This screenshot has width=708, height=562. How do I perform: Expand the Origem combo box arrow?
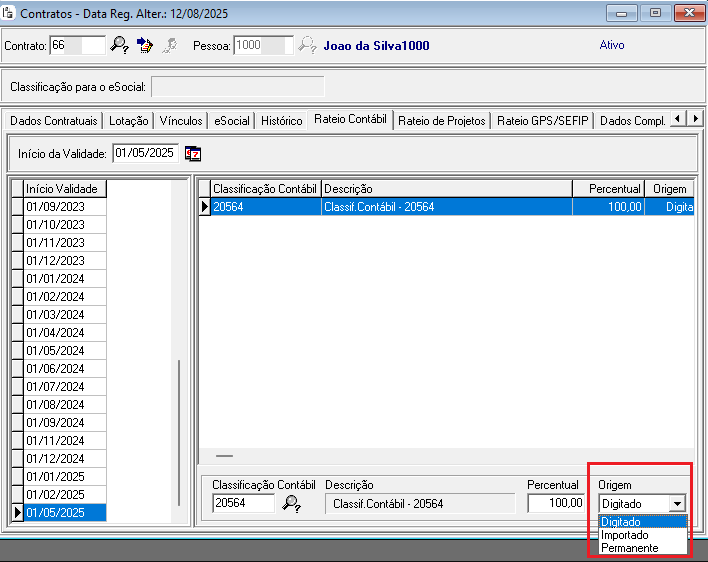coord(677,504)
